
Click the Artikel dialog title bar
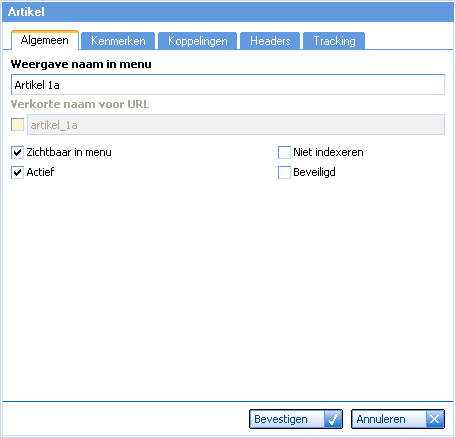(228, 12)
